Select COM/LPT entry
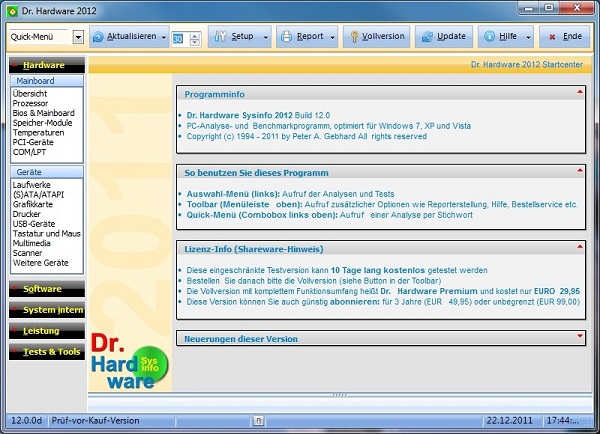600x434 pixels. tap(29, 152)
